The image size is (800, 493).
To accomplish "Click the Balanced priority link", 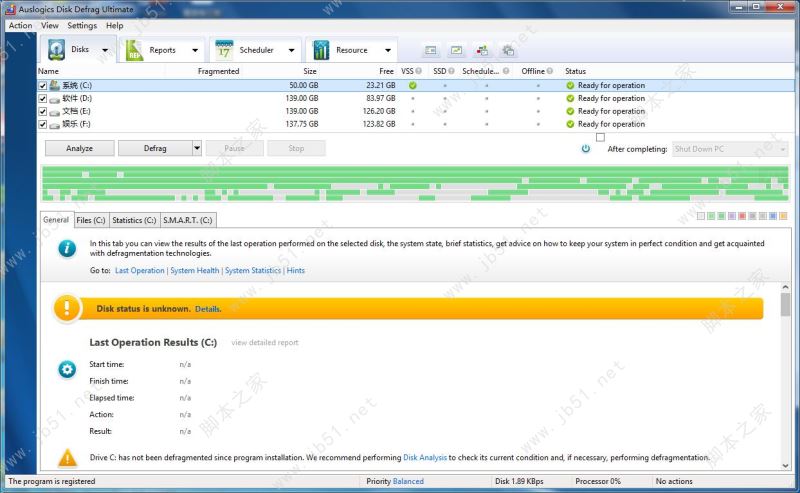I will coord(408,481).
